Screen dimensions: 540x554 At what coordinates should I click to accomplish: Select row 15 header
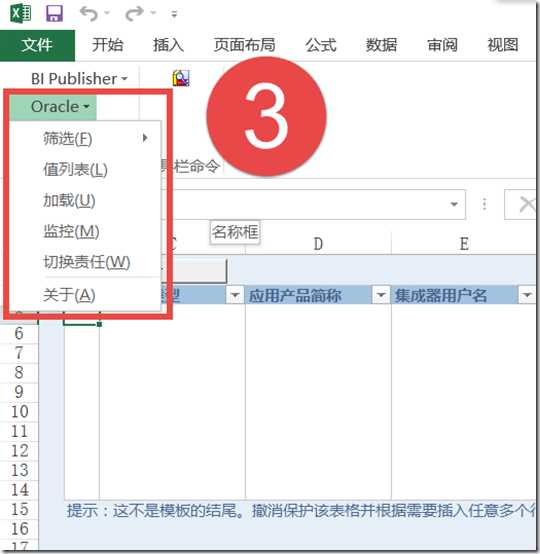19,510
